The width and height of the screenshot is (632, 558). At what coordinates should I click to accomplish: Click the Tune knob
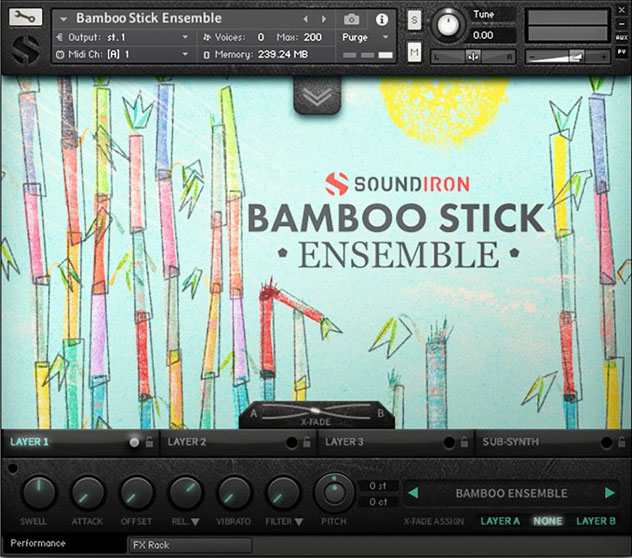tap(448, 20)
